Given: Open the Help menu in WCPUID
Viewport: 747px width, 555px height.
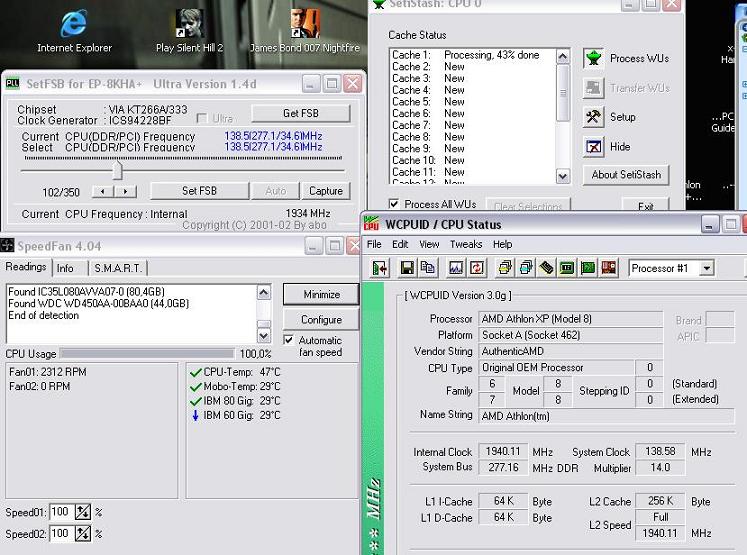Looking at the screenshot, I should point(503,244).
